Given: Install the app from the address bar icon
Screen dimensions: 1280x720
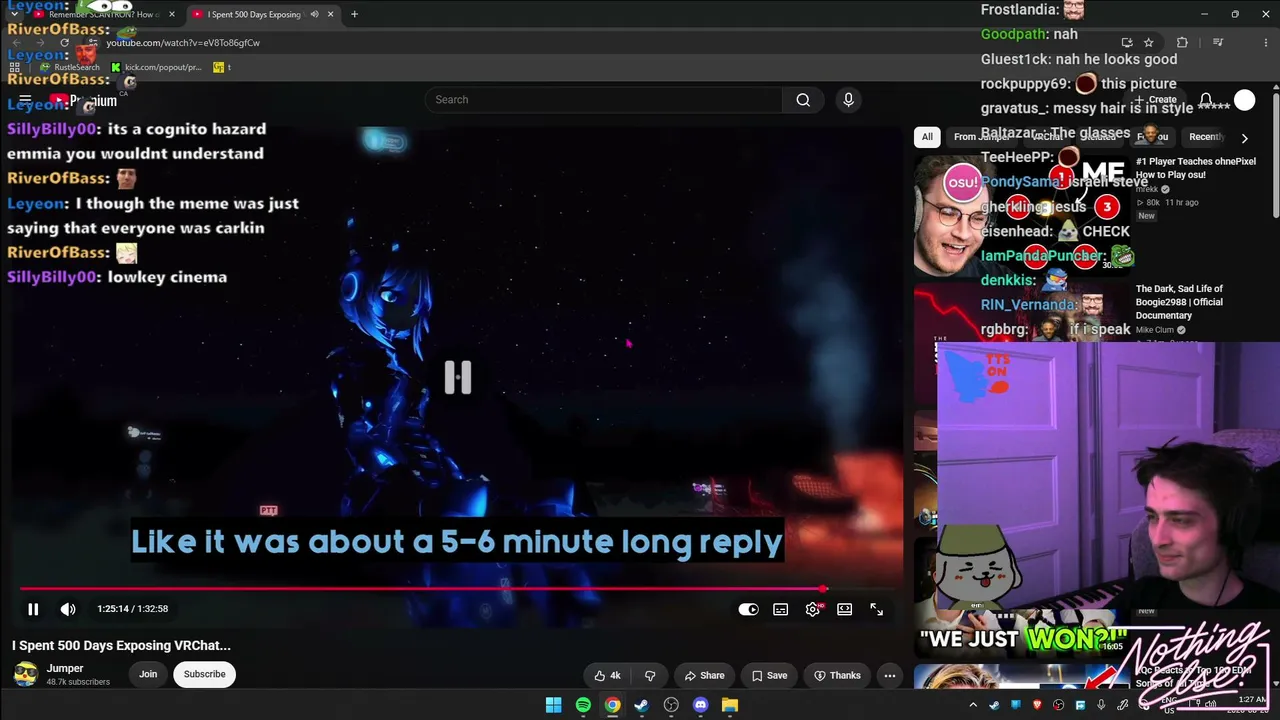Looking at the screenshot, I should point(1127,43).
